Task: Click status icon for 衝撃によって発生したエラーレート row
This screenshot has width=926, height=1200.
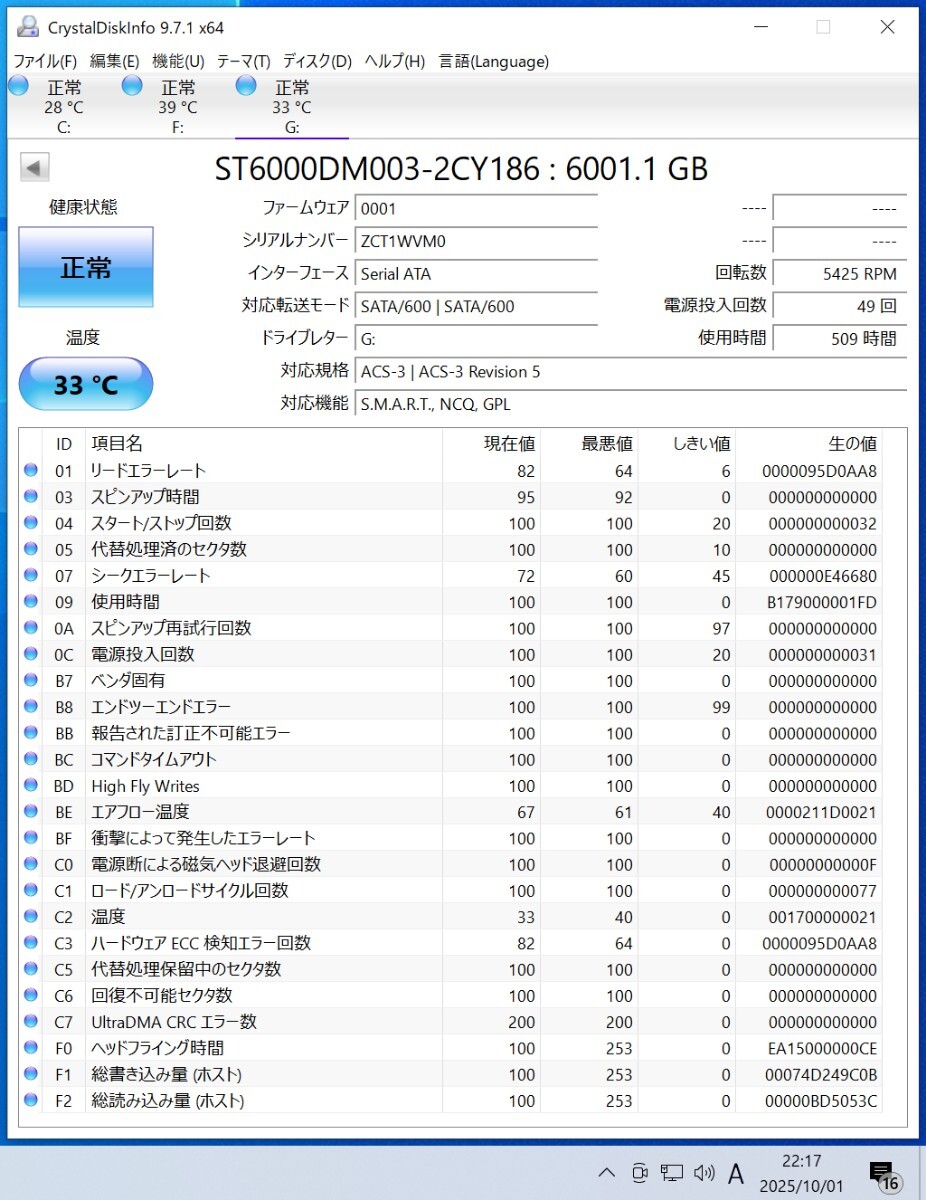Action: [x=31, y=838]
